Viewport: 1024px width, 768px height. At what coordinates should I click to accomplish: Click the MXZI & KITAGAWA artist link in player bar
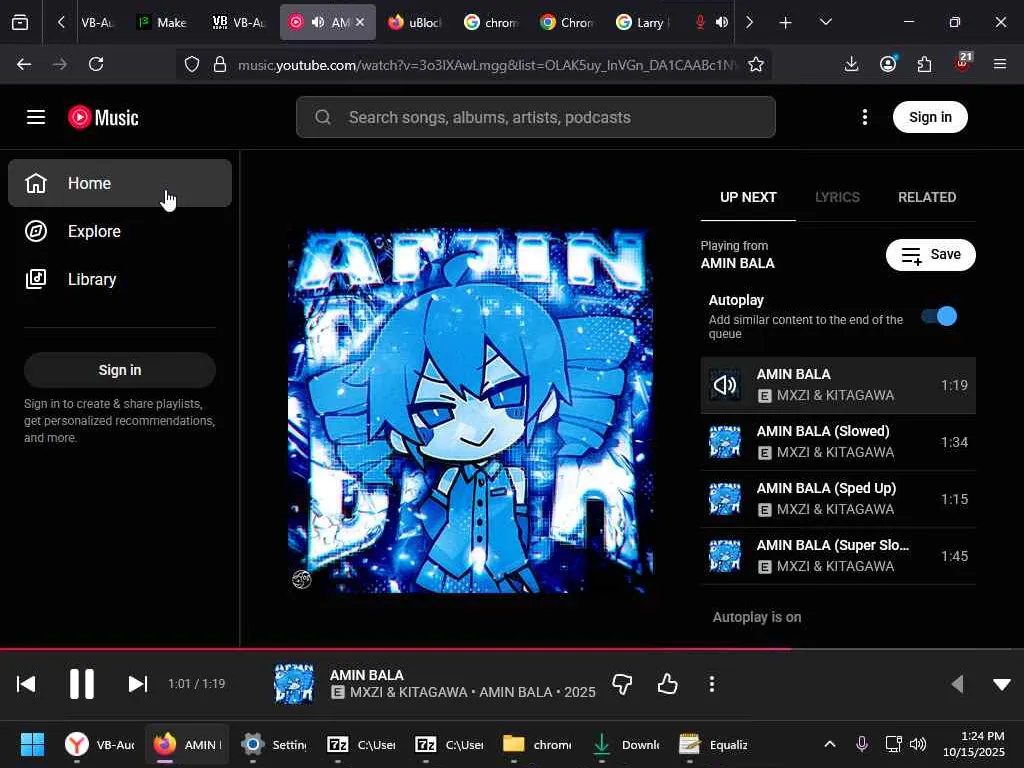point(409,692)
